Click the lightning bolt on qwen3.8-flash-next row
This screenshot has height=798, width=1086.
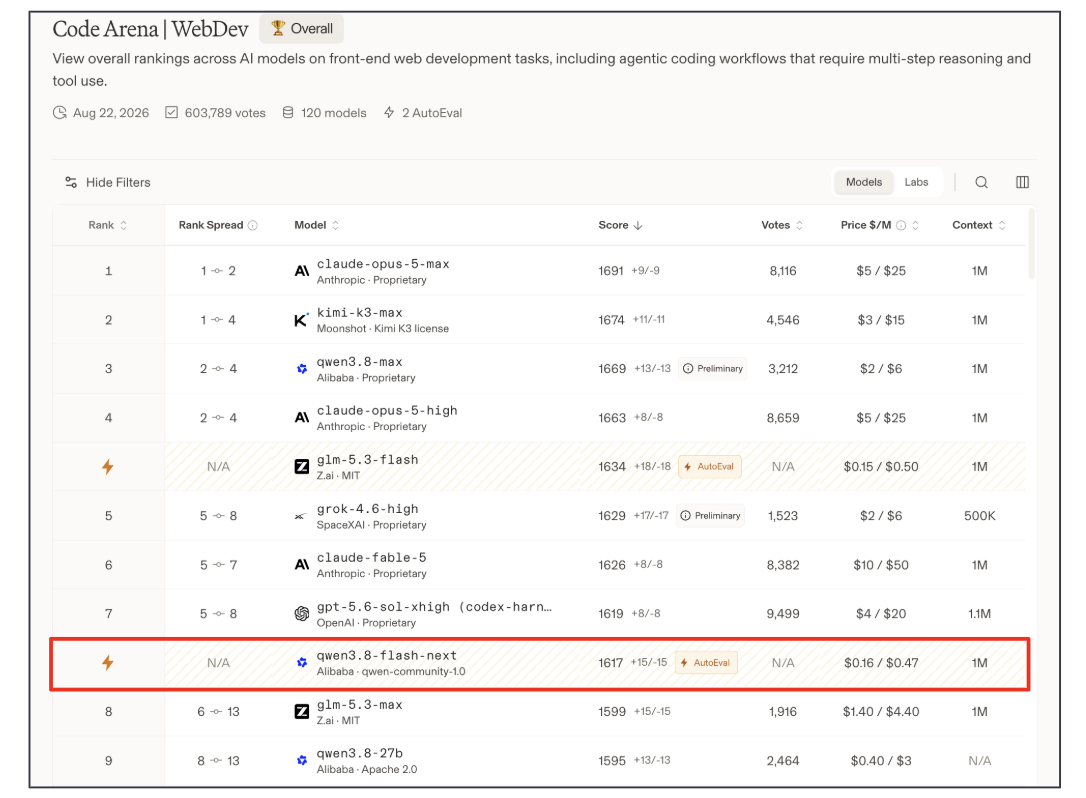(107, 663)
